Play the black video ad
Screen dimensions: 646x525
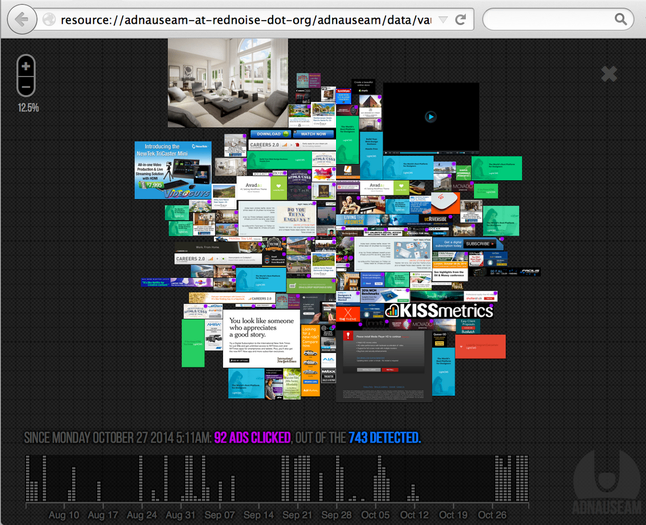(431, 117)
